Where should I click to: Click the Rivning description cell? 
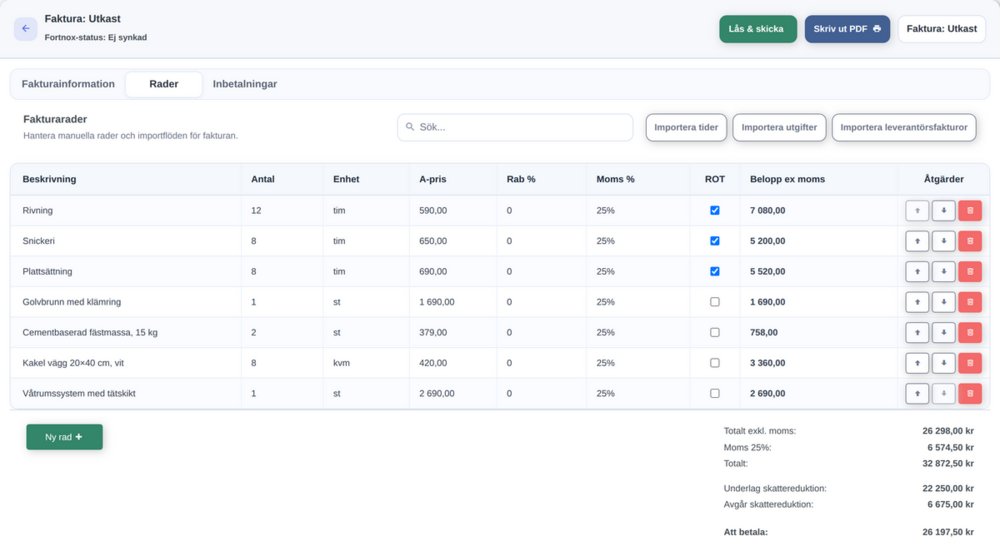point(126,210)
